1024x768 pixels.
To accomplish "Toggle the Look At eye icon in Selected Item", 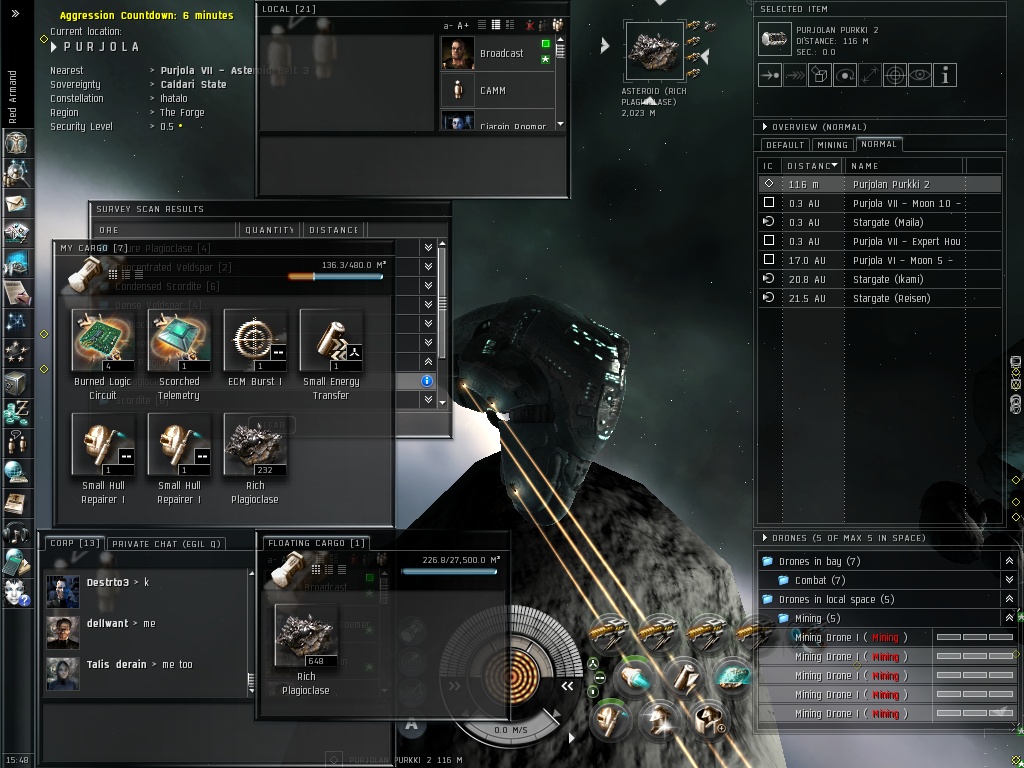I will point(920,75).
